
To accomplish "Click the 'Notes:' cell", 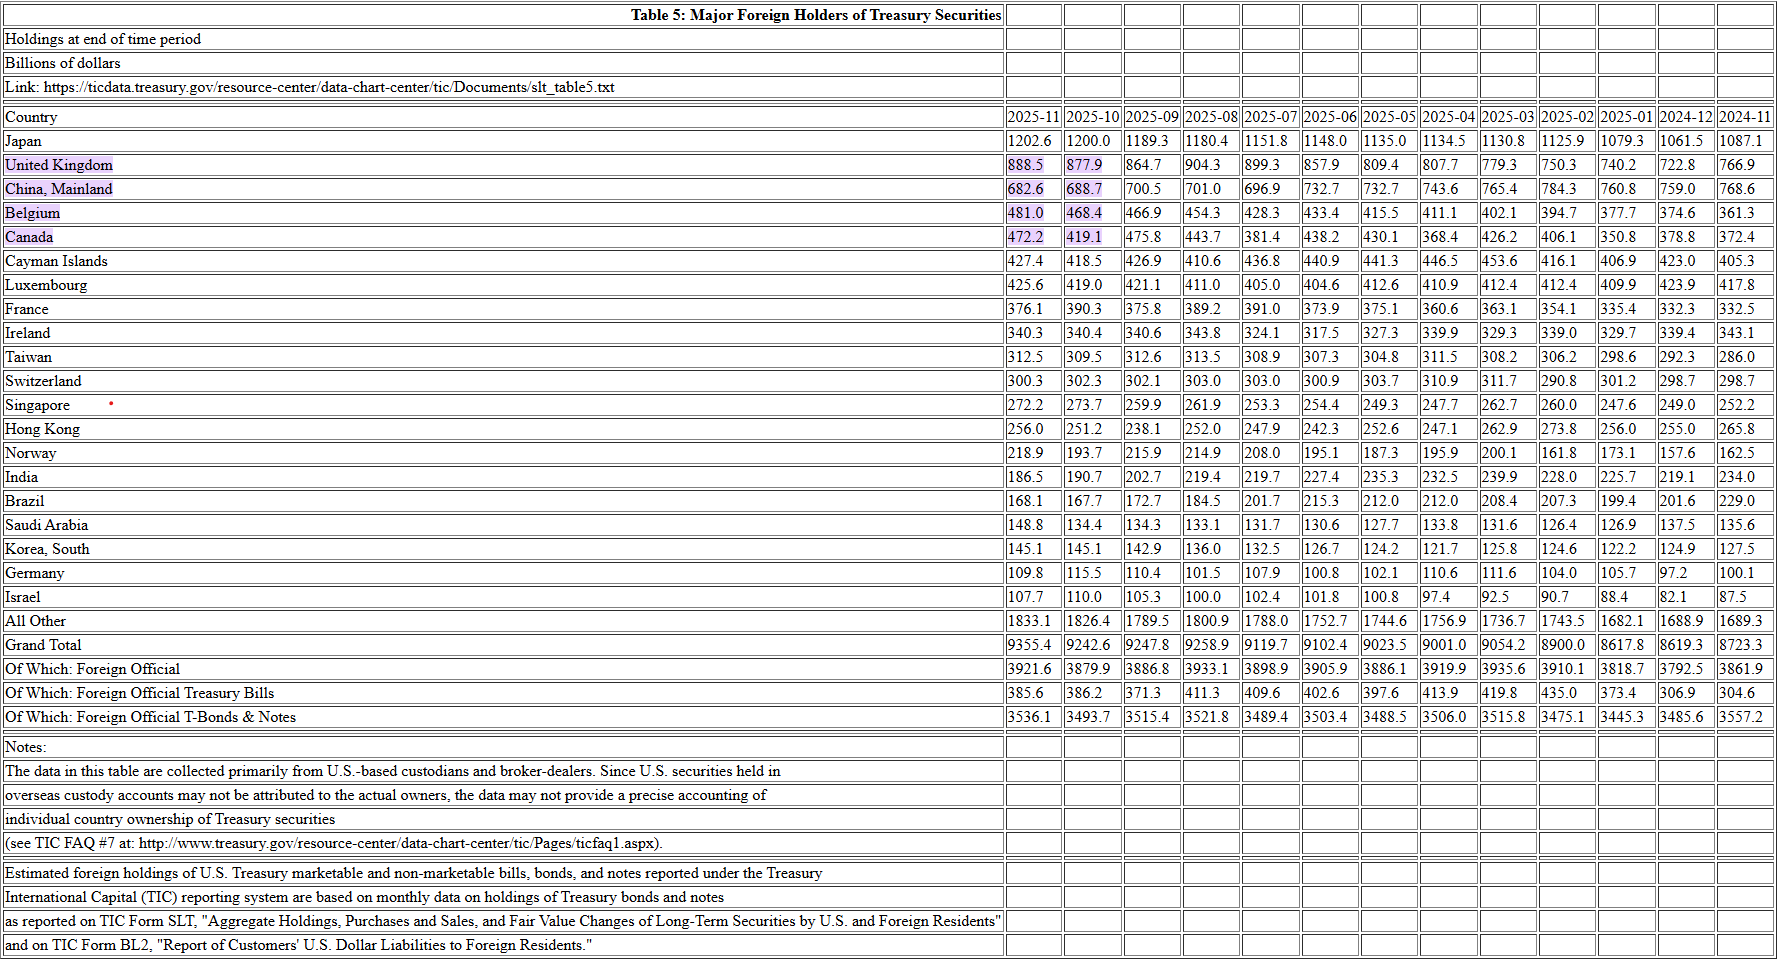I will 26,747.
